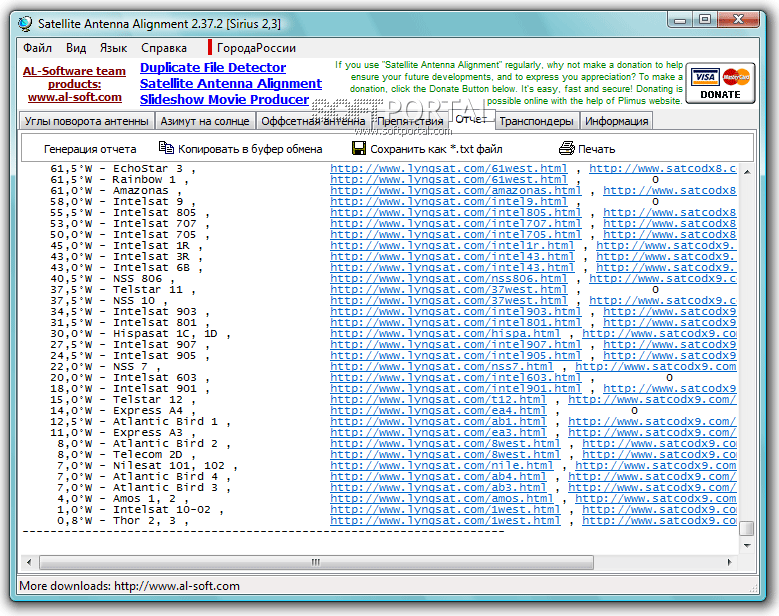
Task: Open Duplicate File Detector link
Action: (213, 68)
